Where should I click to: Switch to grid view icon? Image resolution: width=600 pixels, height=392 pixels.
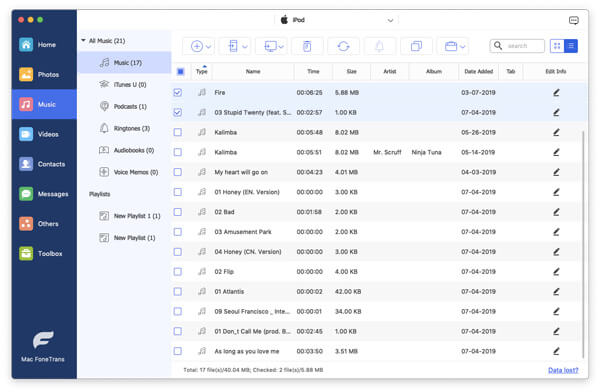point(557,46)
